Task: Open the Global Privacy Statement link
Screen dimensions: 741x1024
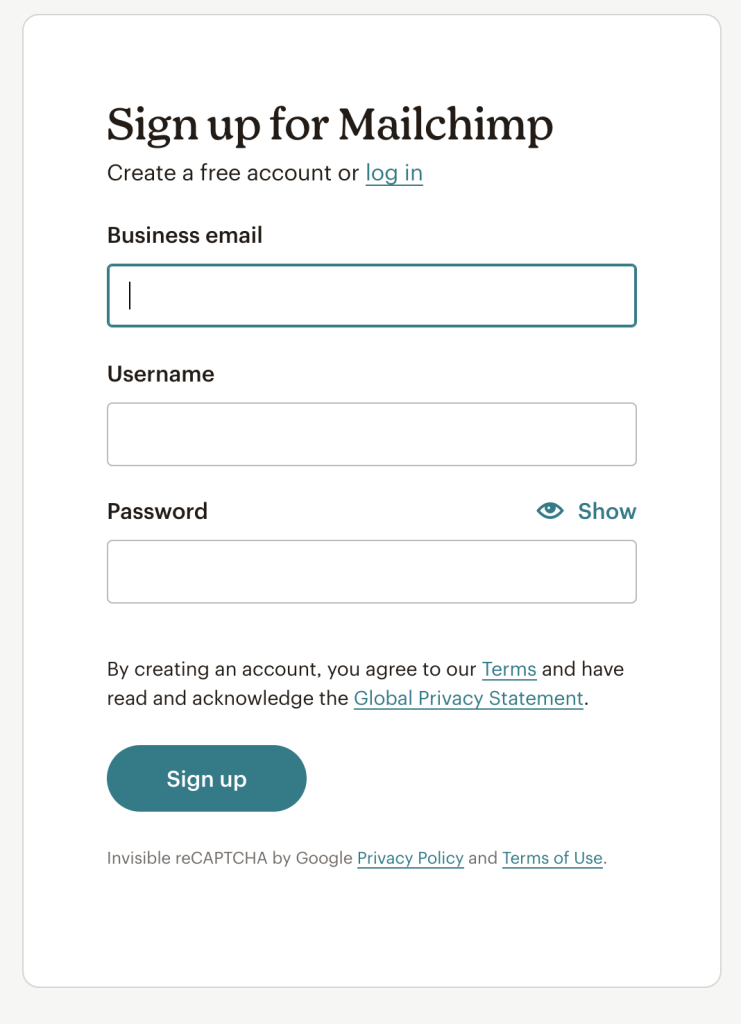Action: click(x=468, y=698)
